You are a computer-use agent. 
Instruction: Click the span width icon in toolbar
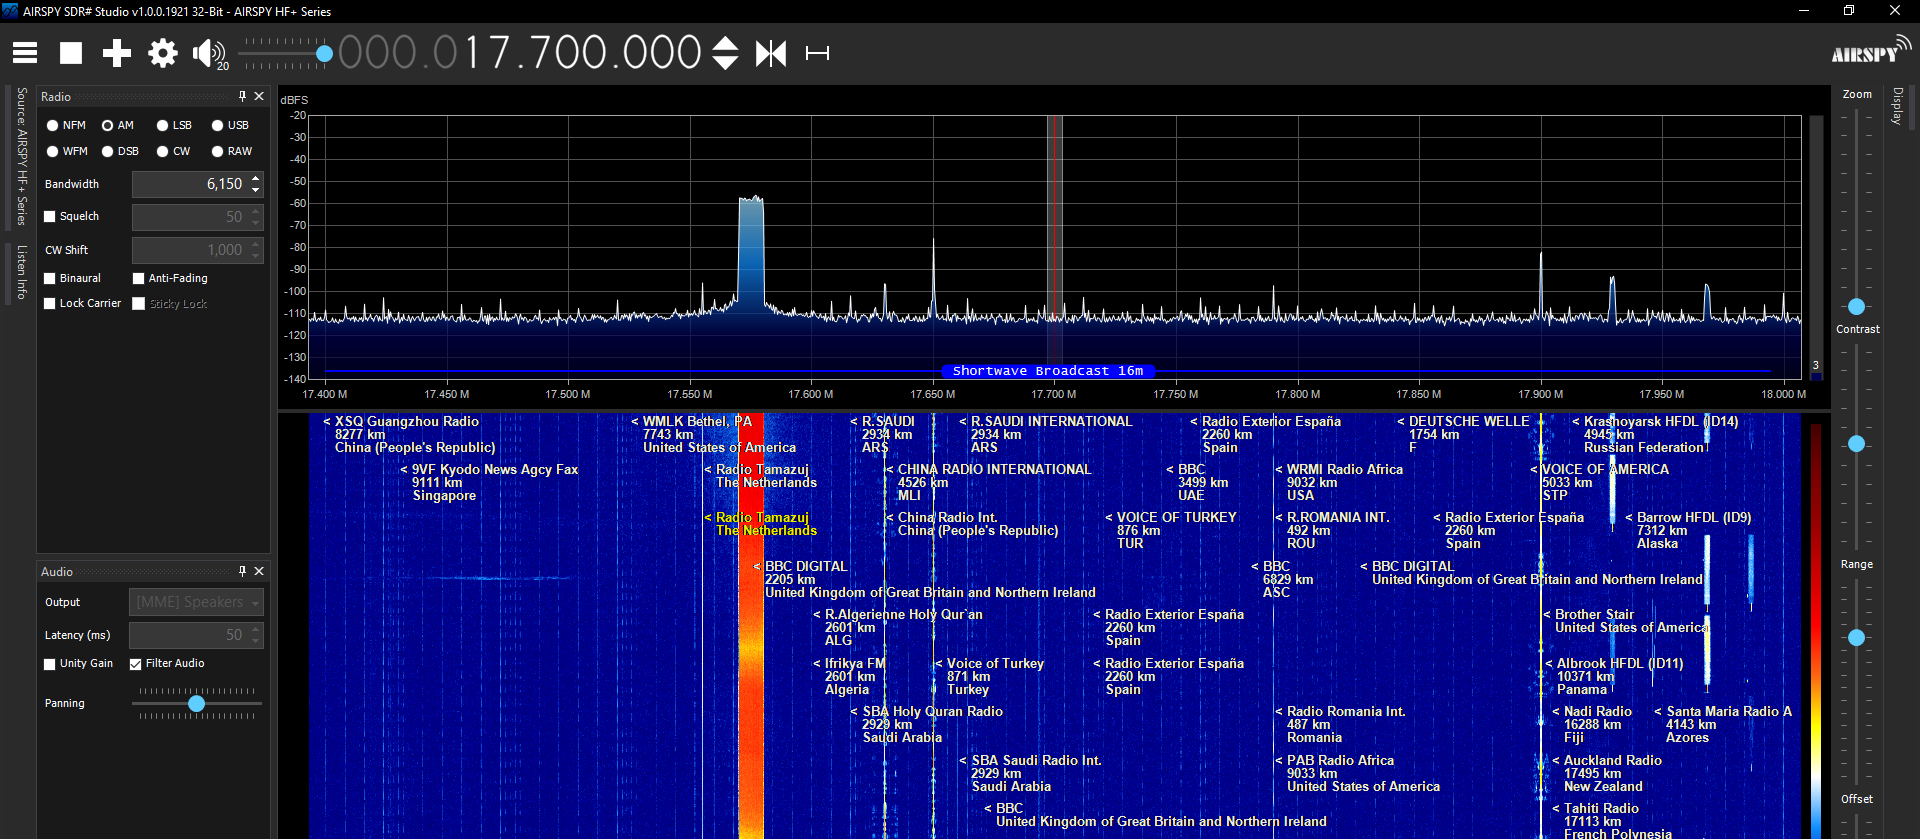coord(818,53)
